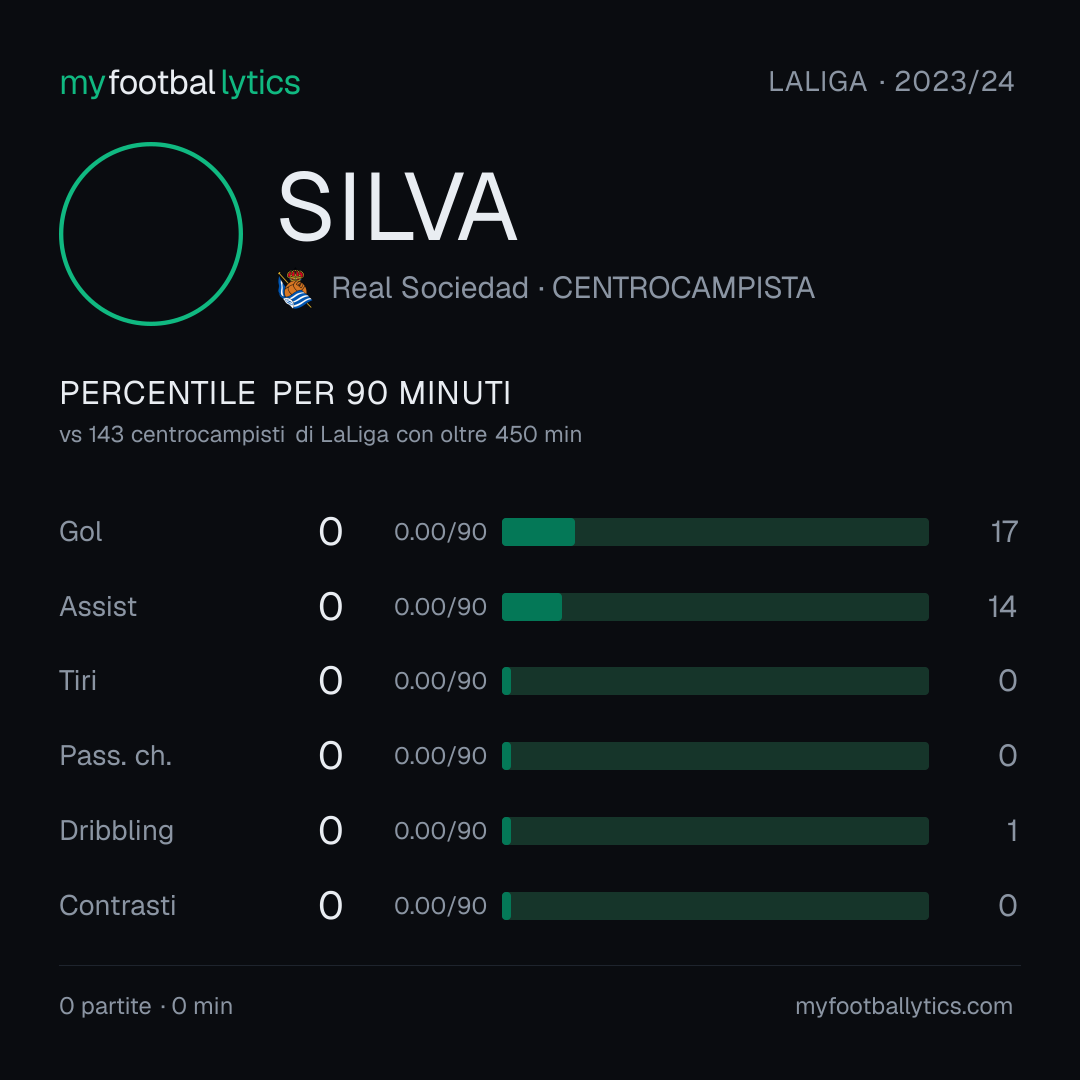Click the Gol percentile value 17
This screenshot has width=1080, height=1080.
click(1004, 532)
